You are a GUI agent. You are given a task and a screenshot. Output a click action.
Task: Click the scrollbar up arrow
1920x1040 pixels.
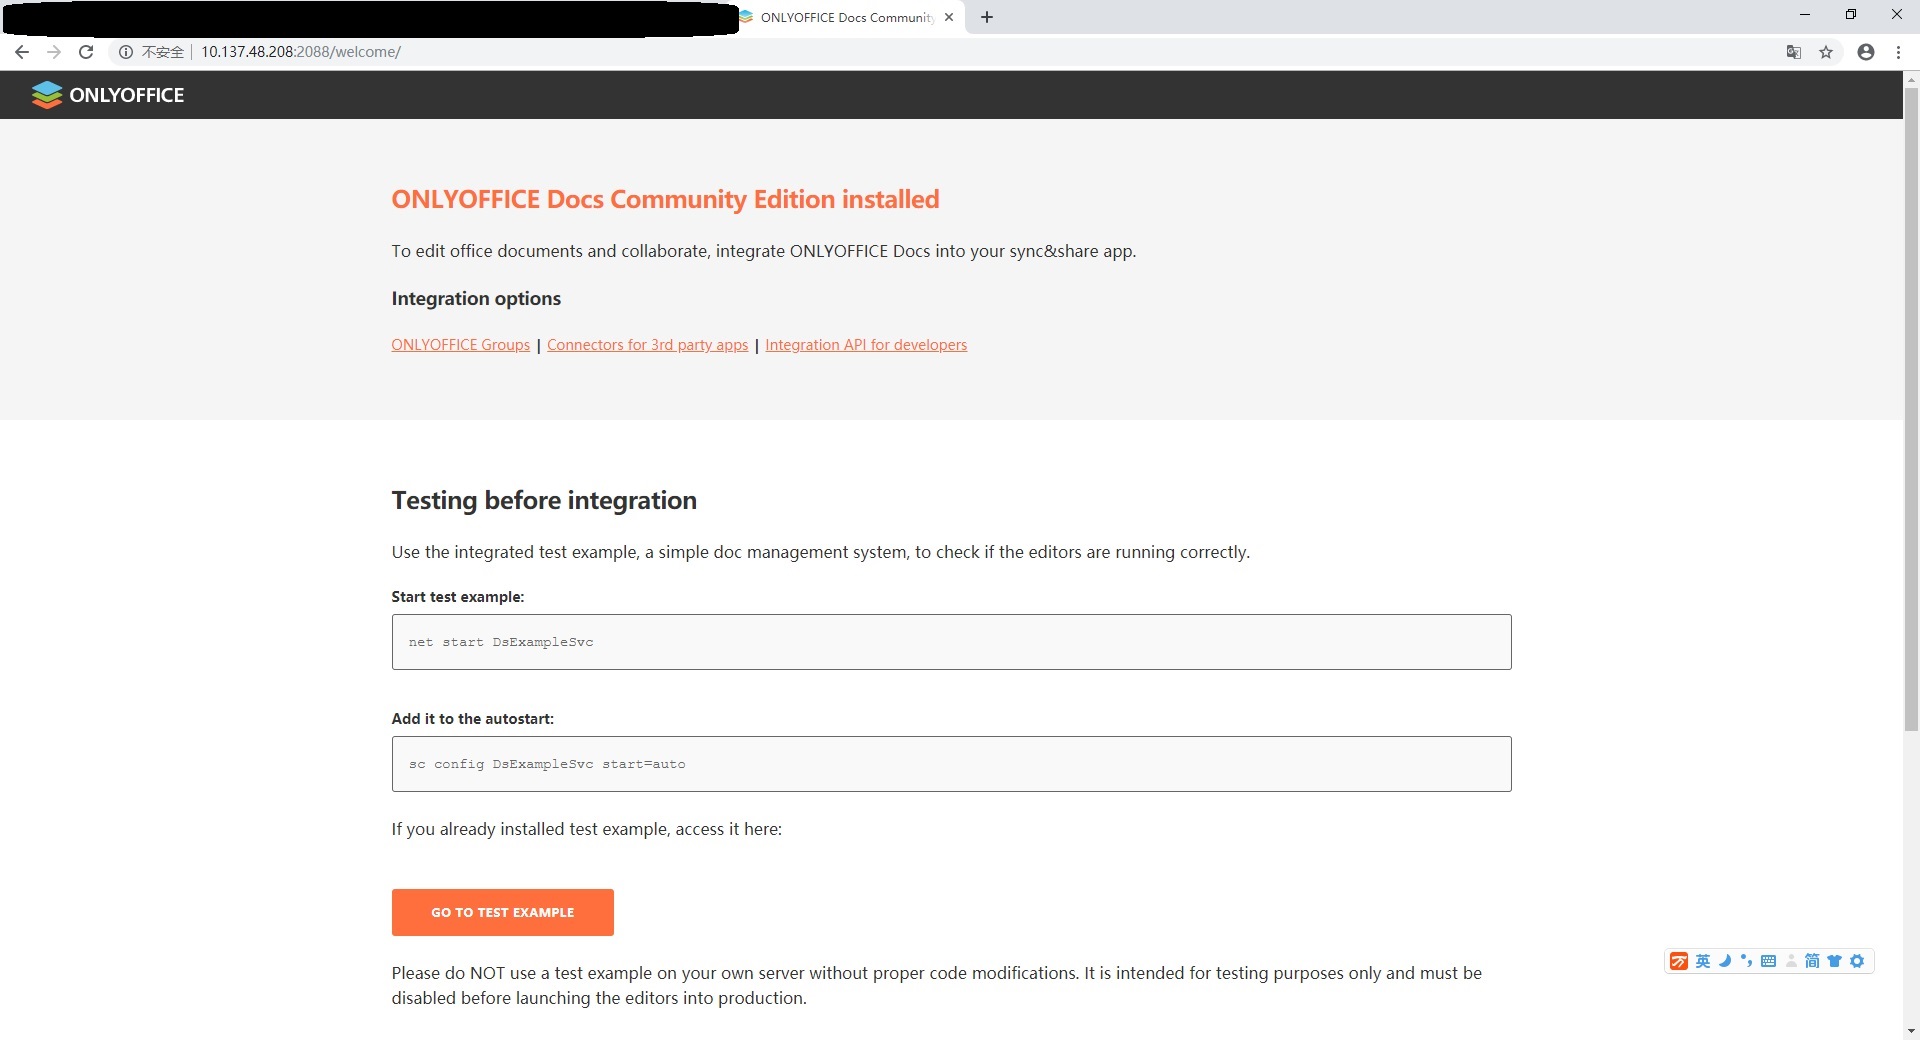coord(1911,78)
